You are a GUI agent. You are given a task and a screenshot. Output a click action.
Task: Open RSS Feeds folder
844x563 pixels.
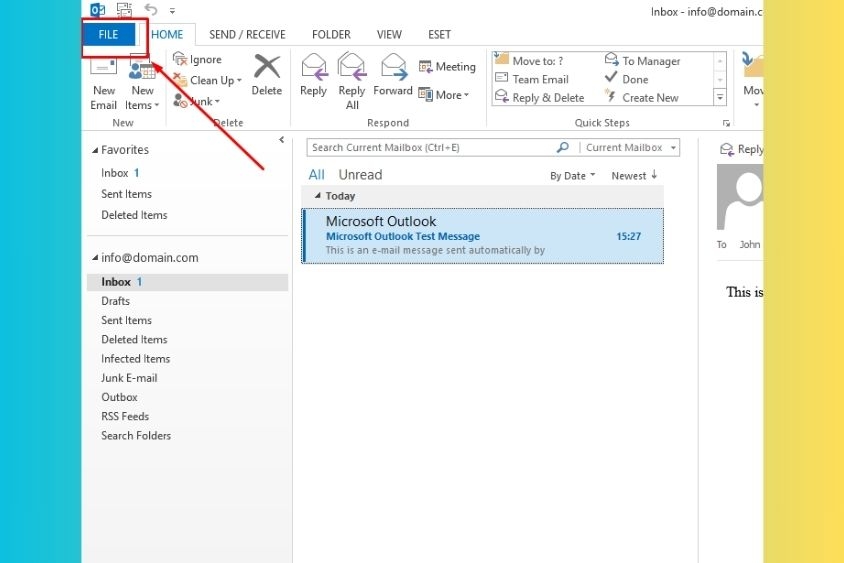[125, 416]
